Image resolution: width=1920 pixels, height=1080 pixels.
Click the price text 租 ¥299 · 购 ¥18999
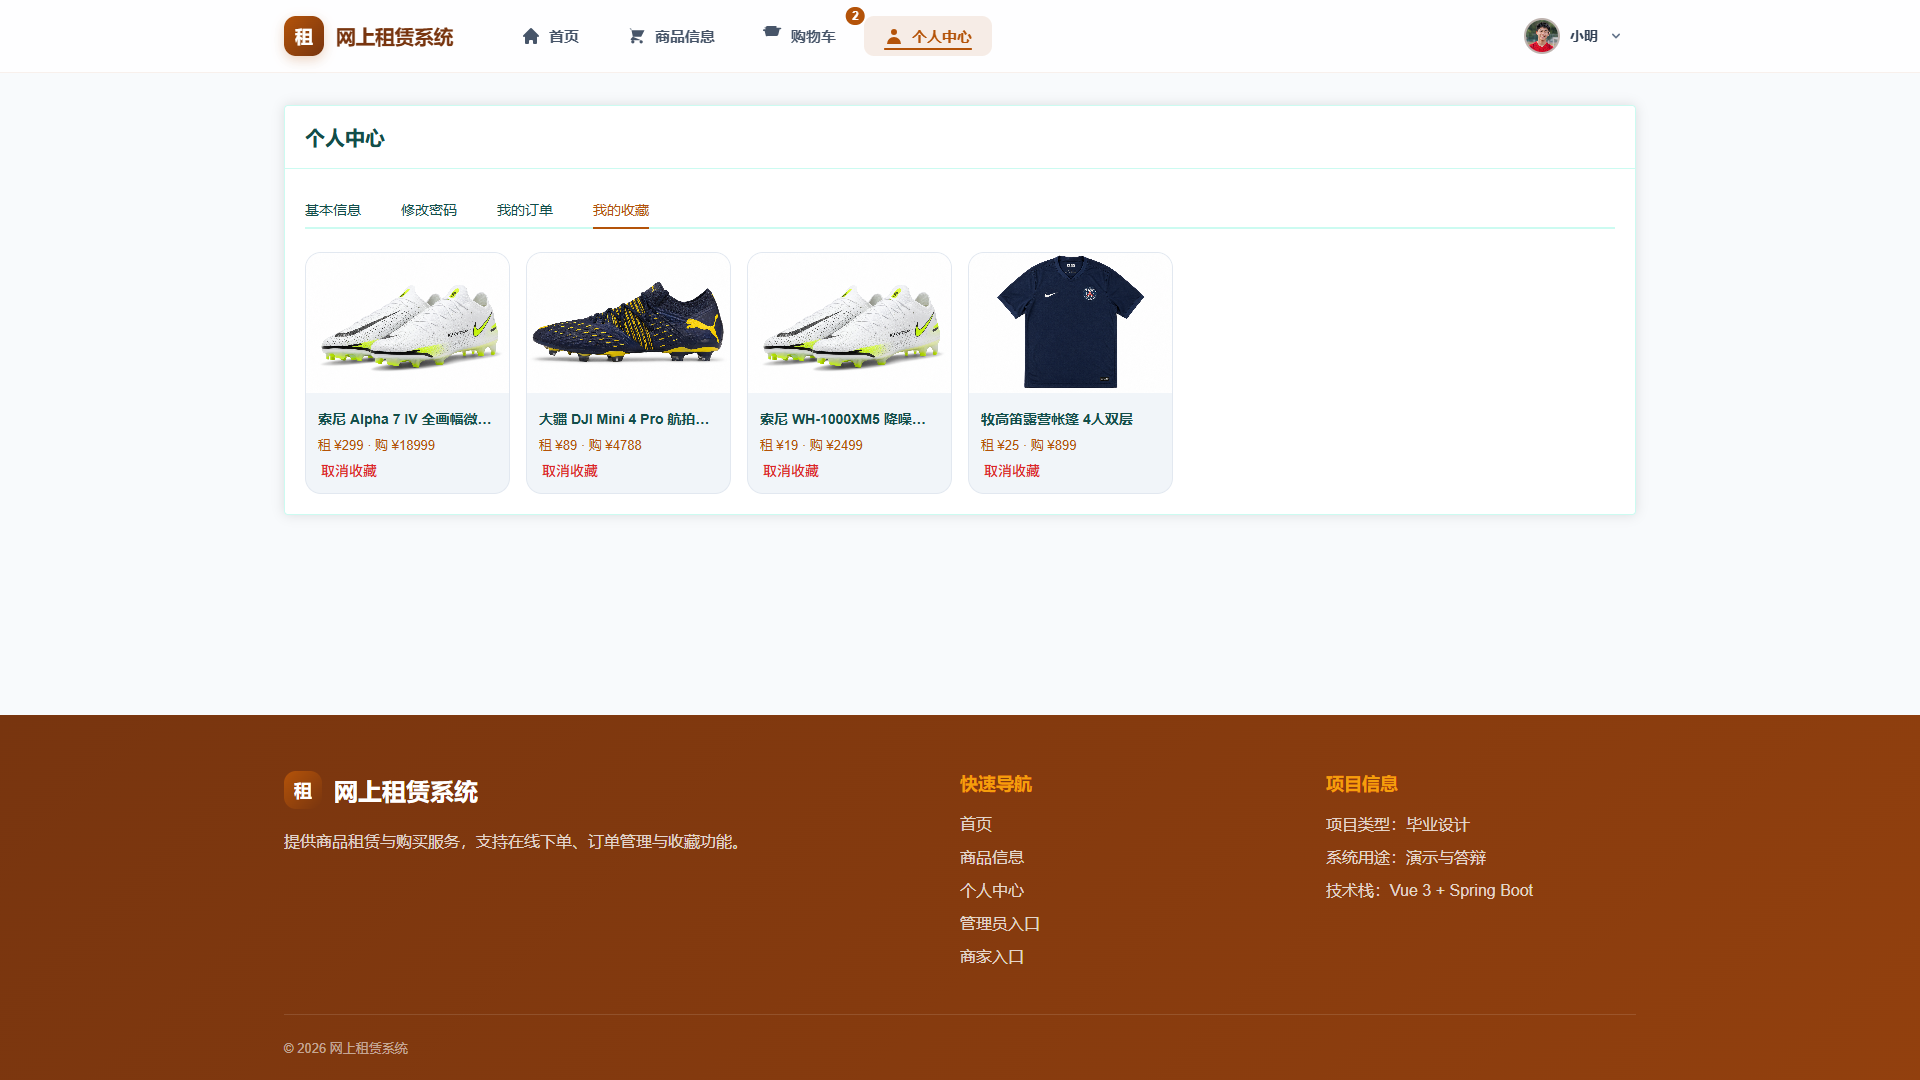pos(377,445)
